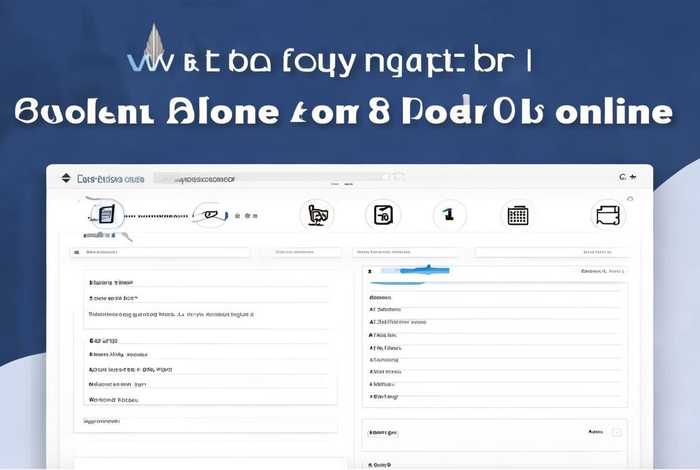700x470 pixels.
Task: Click the far-right field in the filter row
Action: (x=552, y=253)
